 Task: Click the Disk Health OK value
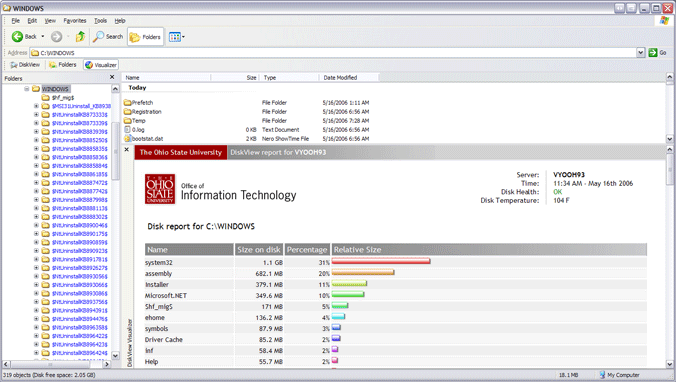point(557,192)
